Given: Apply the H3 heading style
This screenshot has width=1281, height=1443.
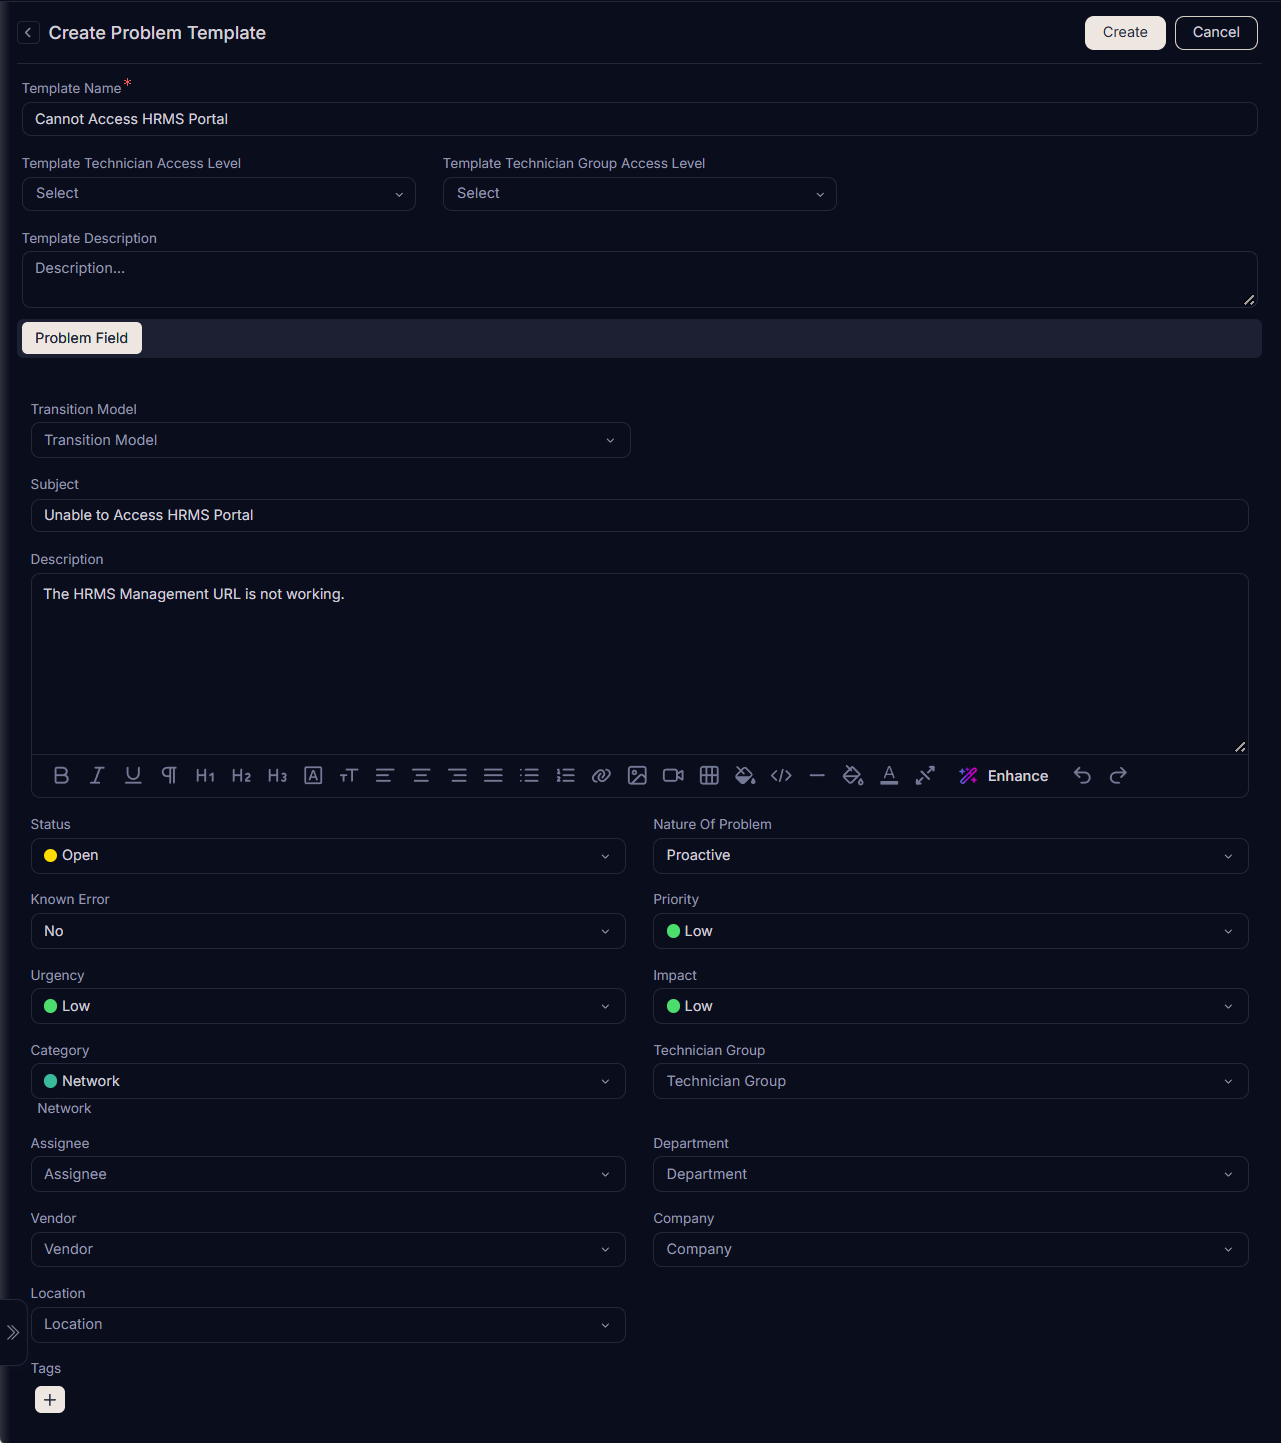Looking at the screenshot, I should (277, 776).
